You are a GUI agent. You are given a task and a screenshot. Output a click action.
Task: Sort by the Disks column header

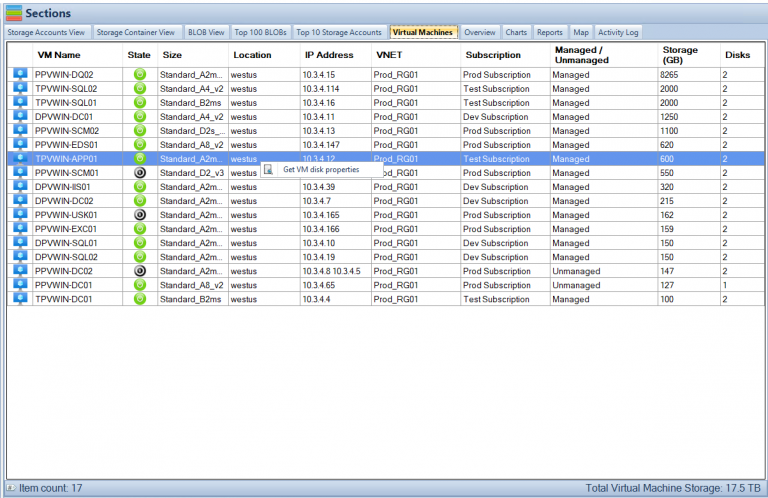coord(742,55)
